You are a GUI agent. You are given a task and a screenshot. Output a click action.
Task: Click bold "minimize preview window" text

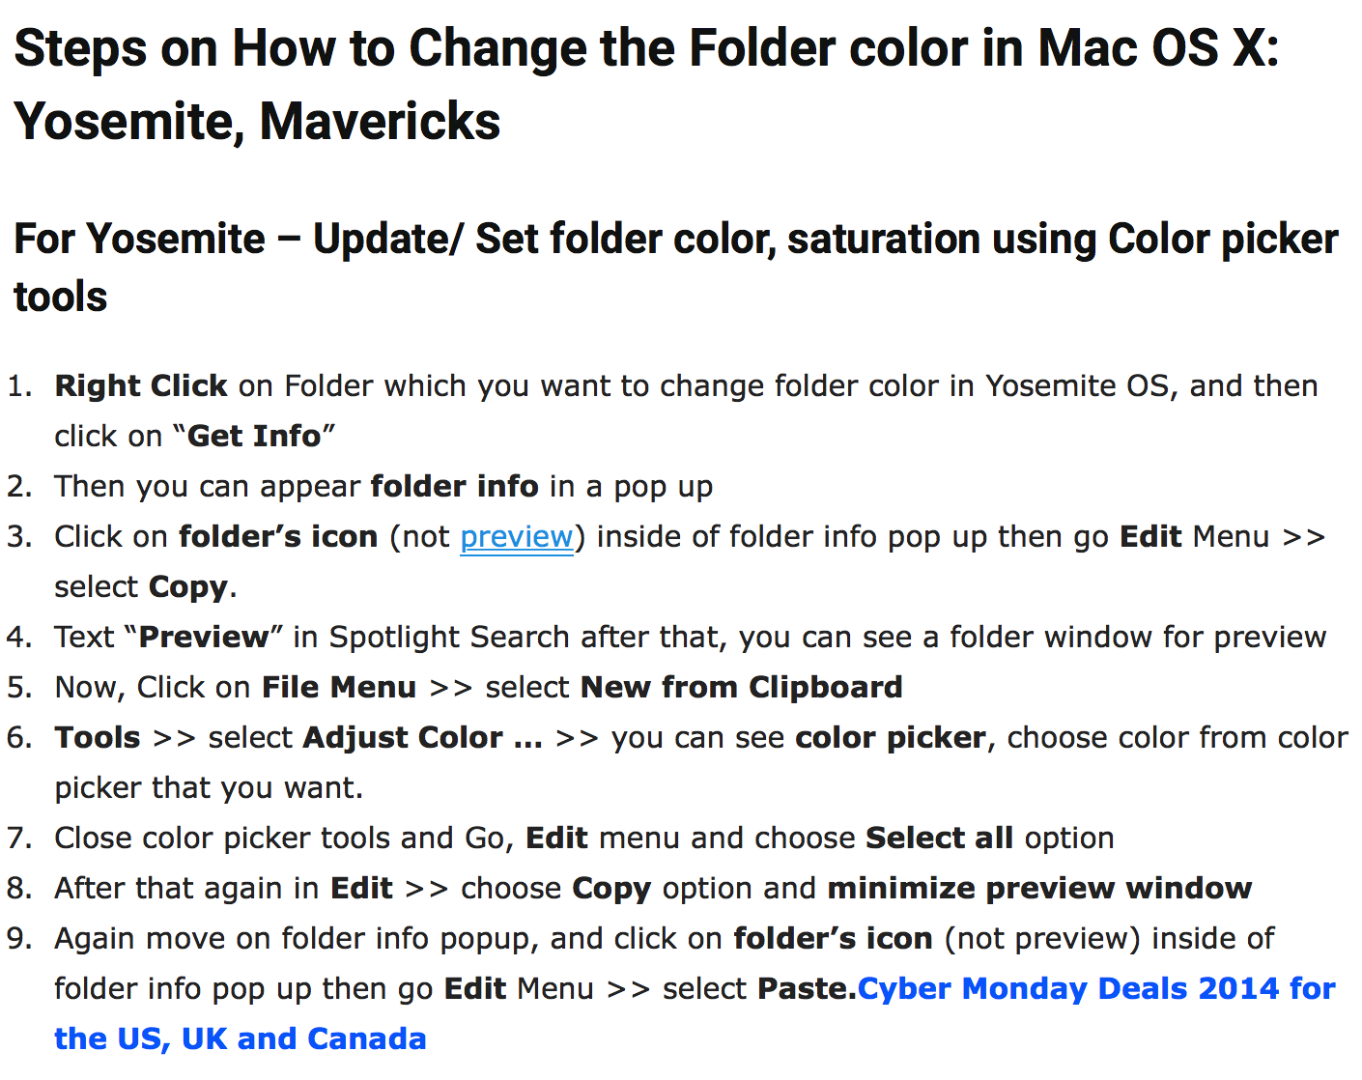pos(1039,888)
